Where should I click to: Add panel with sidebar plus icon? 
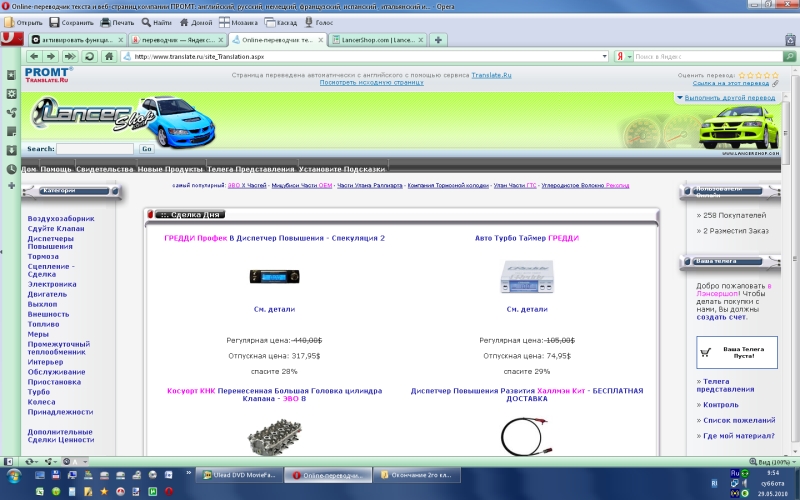click(11, 186)
